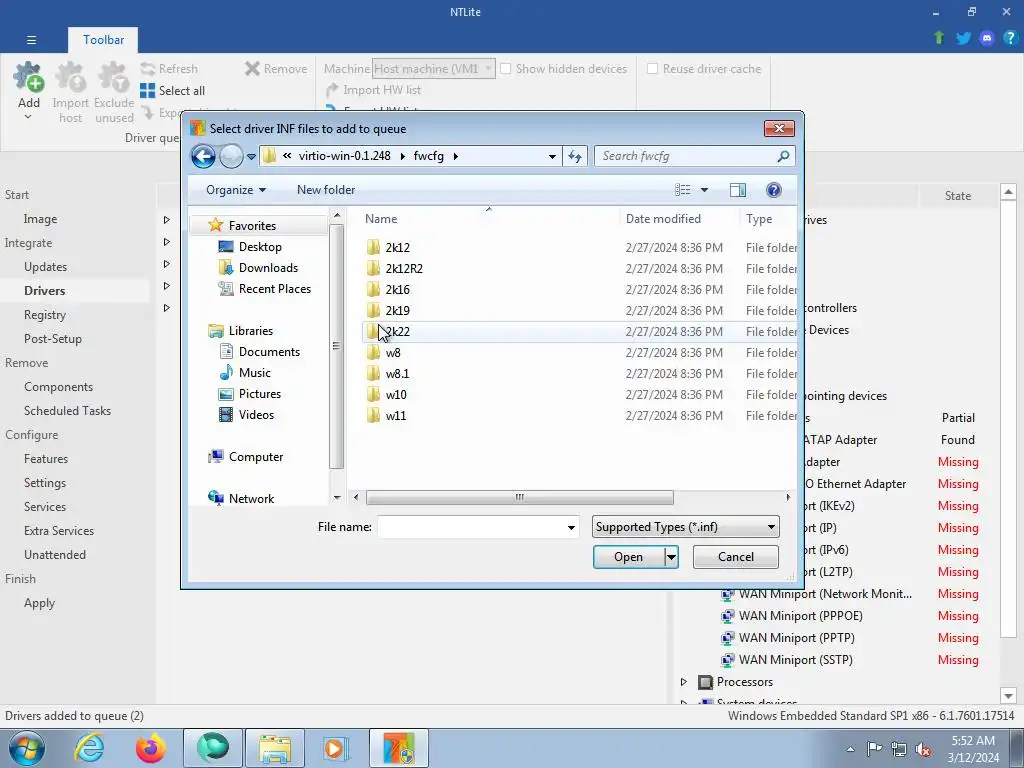Viewport: 1024px width, 768px height.
Task: Click the Open button split arrow
Action: click(671, 557)
